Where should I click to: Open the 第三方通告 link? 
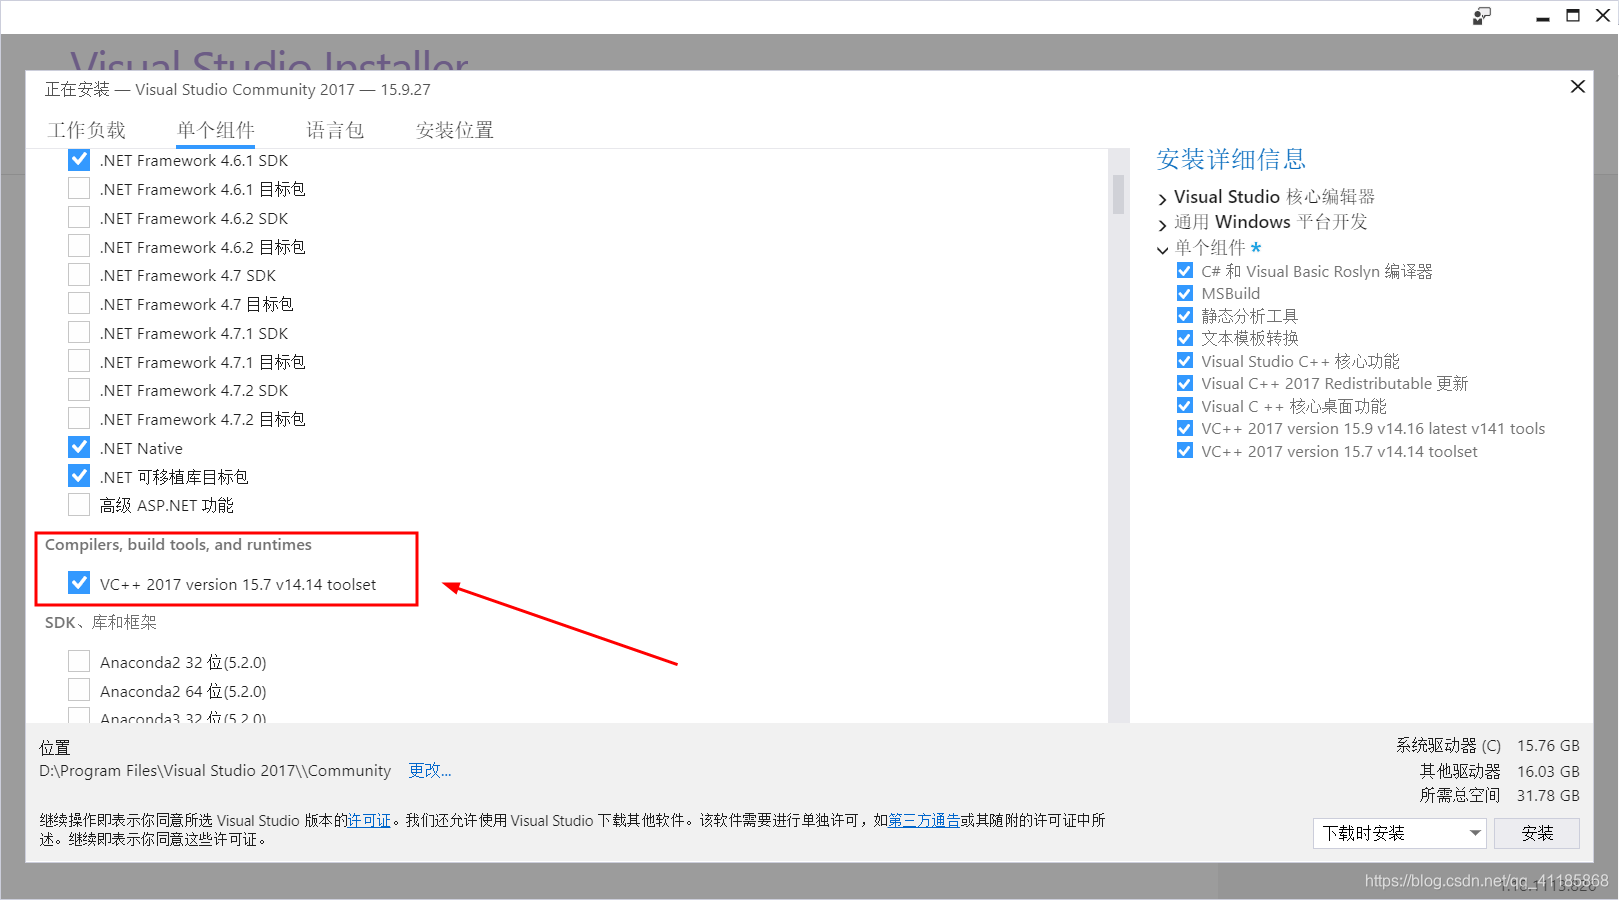924,821
